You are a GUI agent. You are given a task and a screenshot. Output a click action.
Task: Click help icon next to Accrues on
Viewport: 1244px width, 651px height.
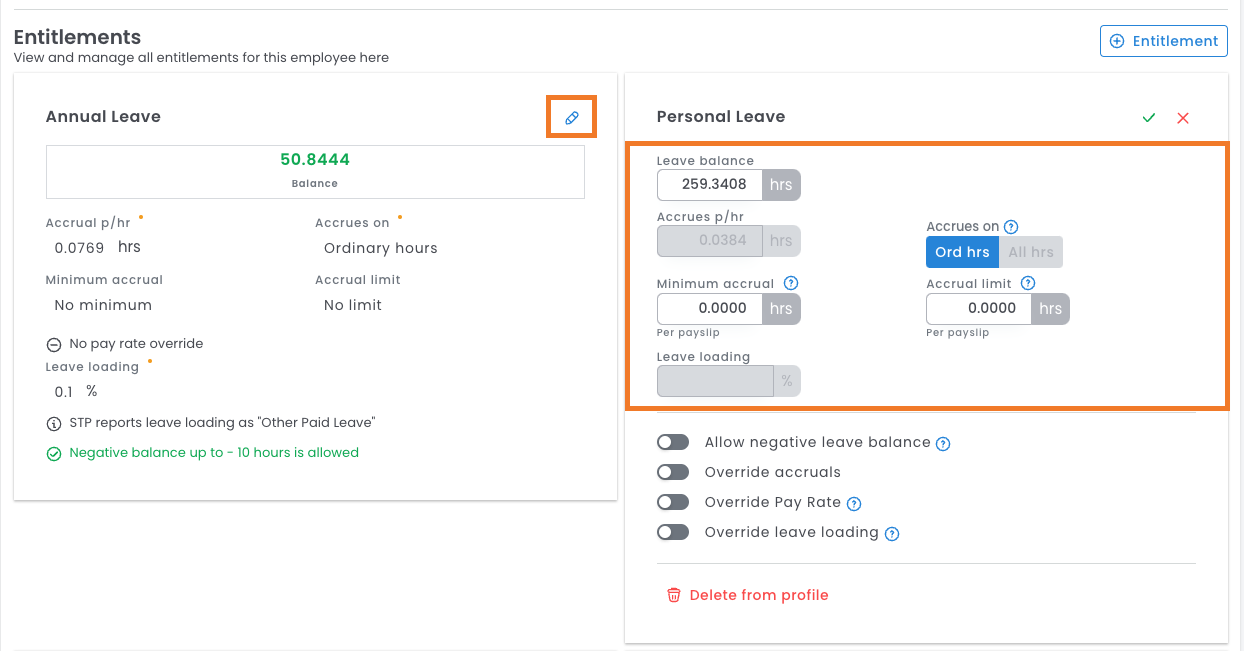coord(1011,227)
